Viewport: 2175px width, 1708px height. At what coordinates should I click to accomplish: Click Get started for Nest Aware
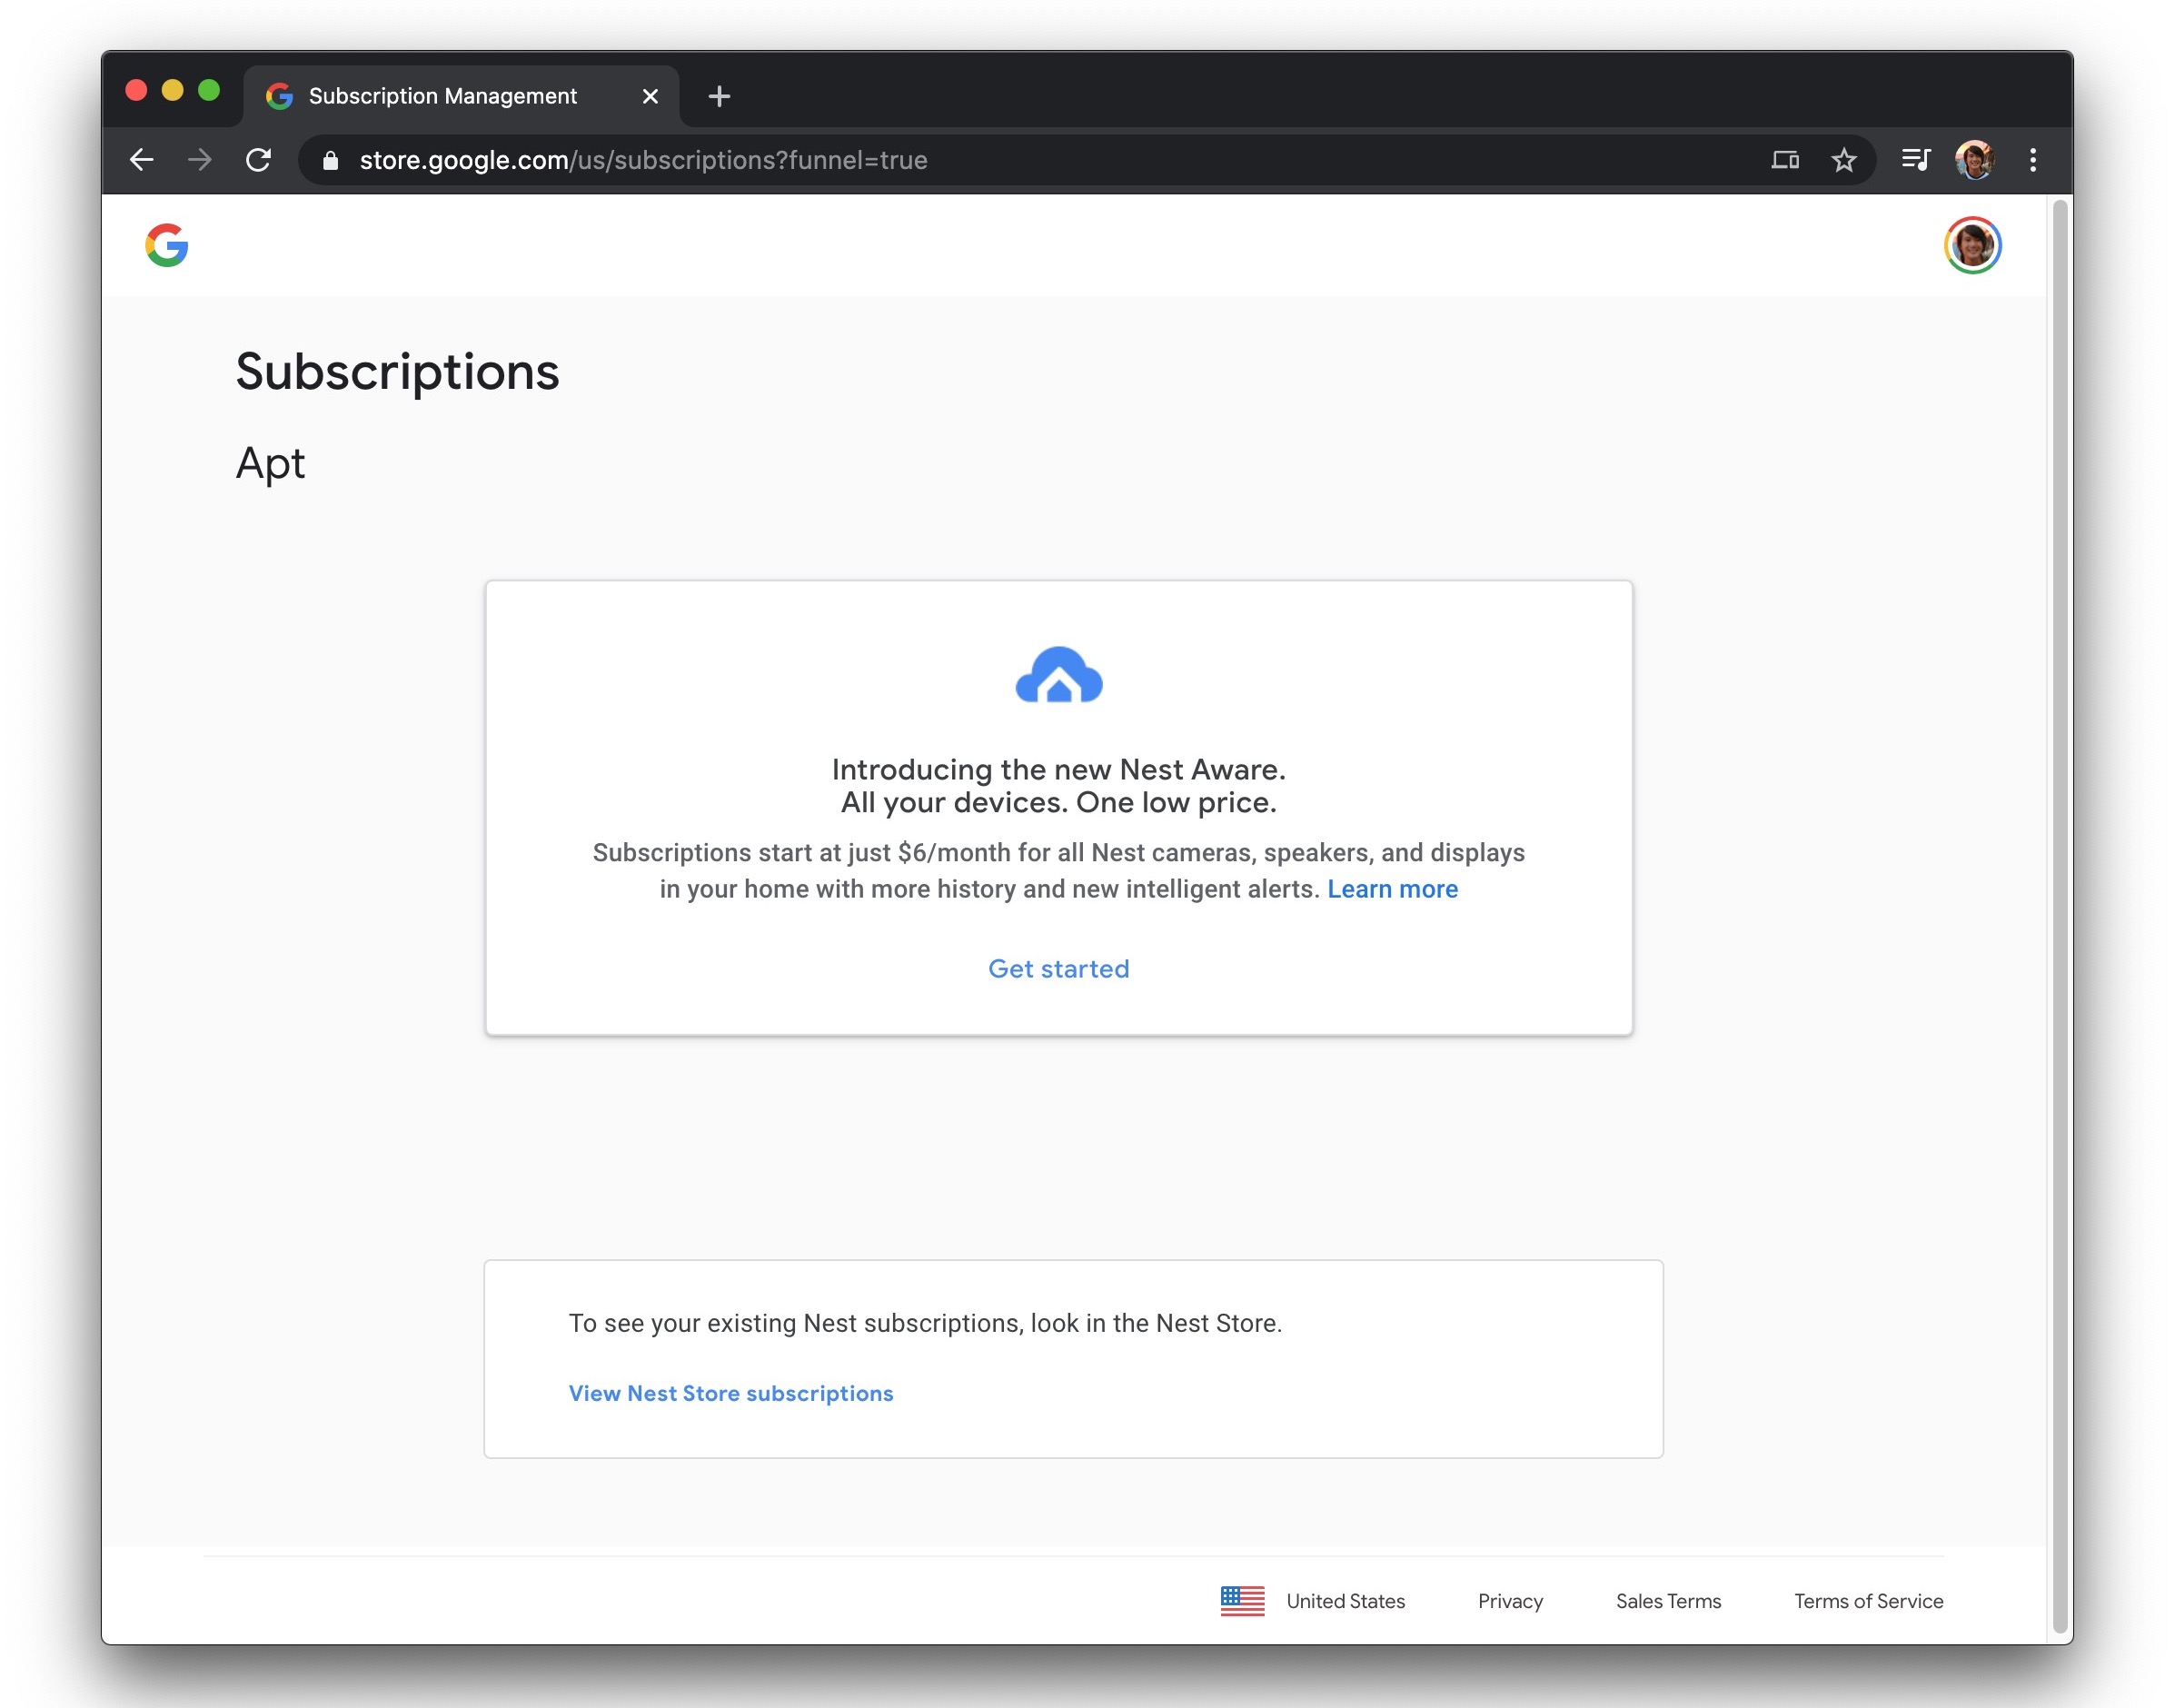(1058, 968)
